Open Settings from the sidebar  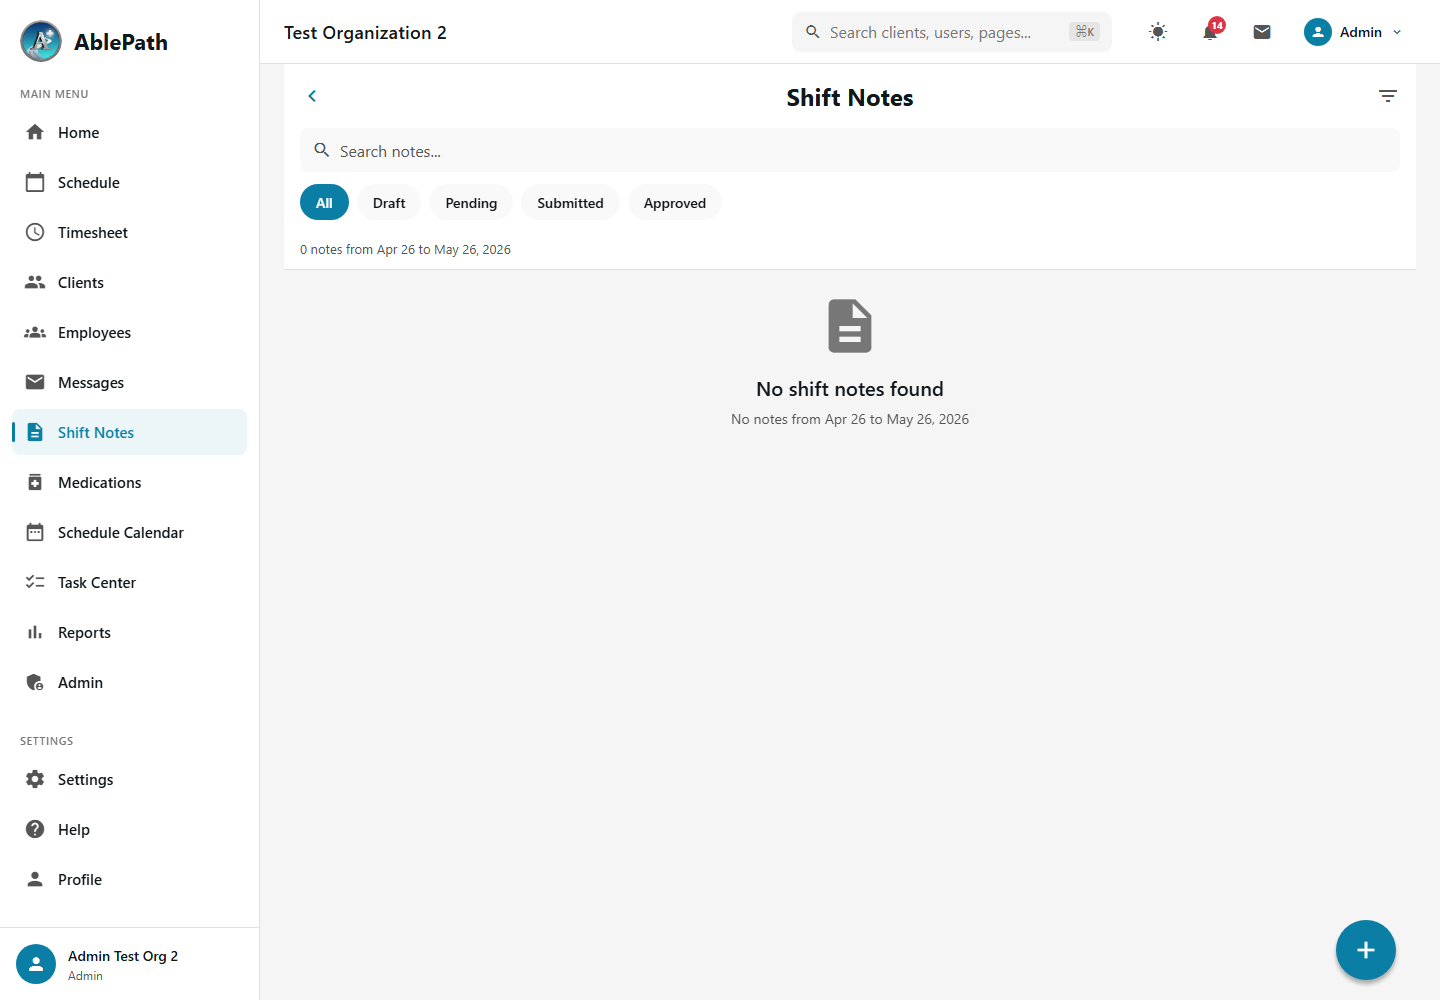pyautogui.click(x=129, y=779)
